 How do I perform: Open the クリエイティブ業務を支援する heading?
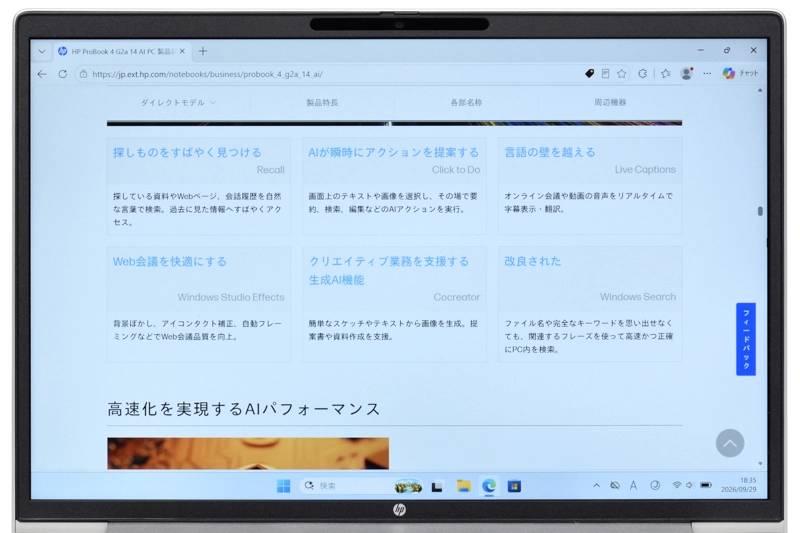coord(389,271)
